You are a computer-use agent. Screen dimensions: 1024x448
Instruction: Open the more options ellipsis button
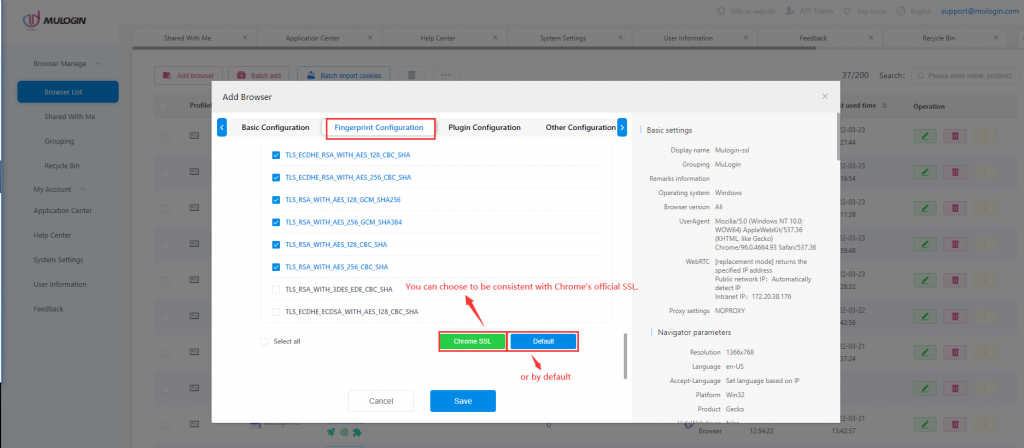445,75
